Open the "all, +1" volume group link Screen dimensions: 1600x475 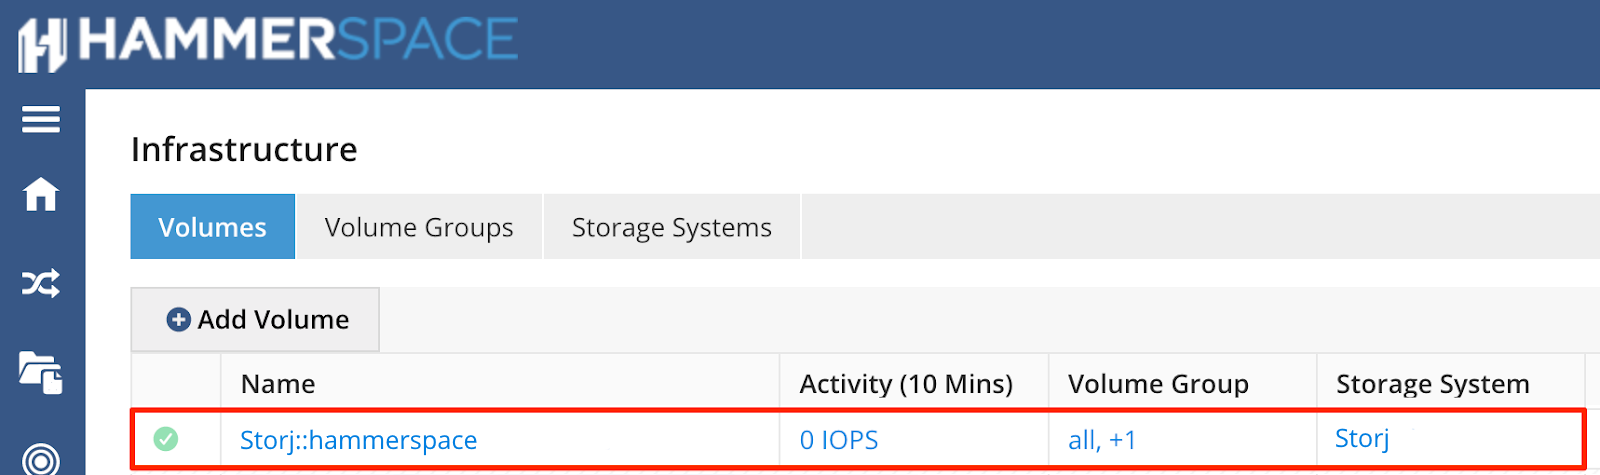pyautogui.click(x=1102, y=440)
